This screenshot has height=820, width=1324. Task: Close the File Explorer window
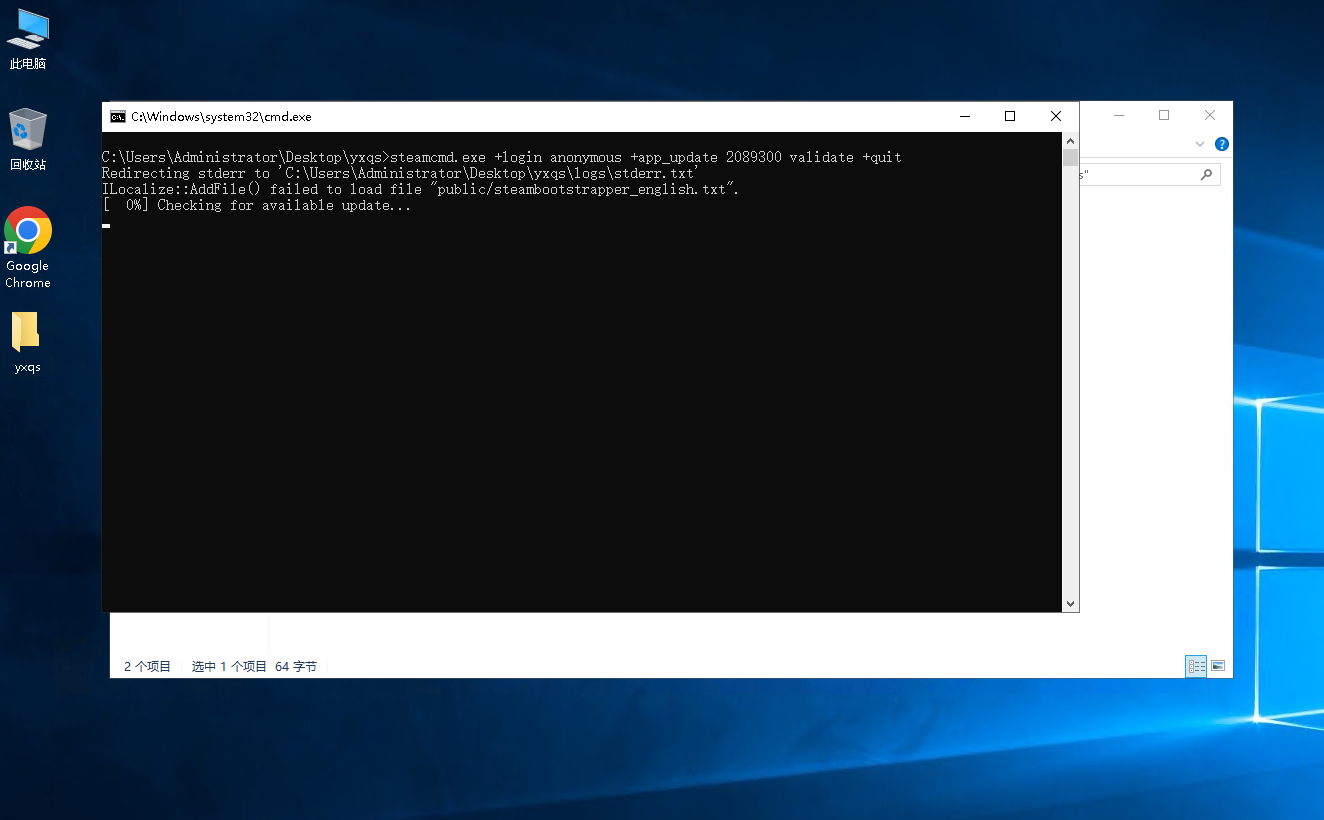1210,115
